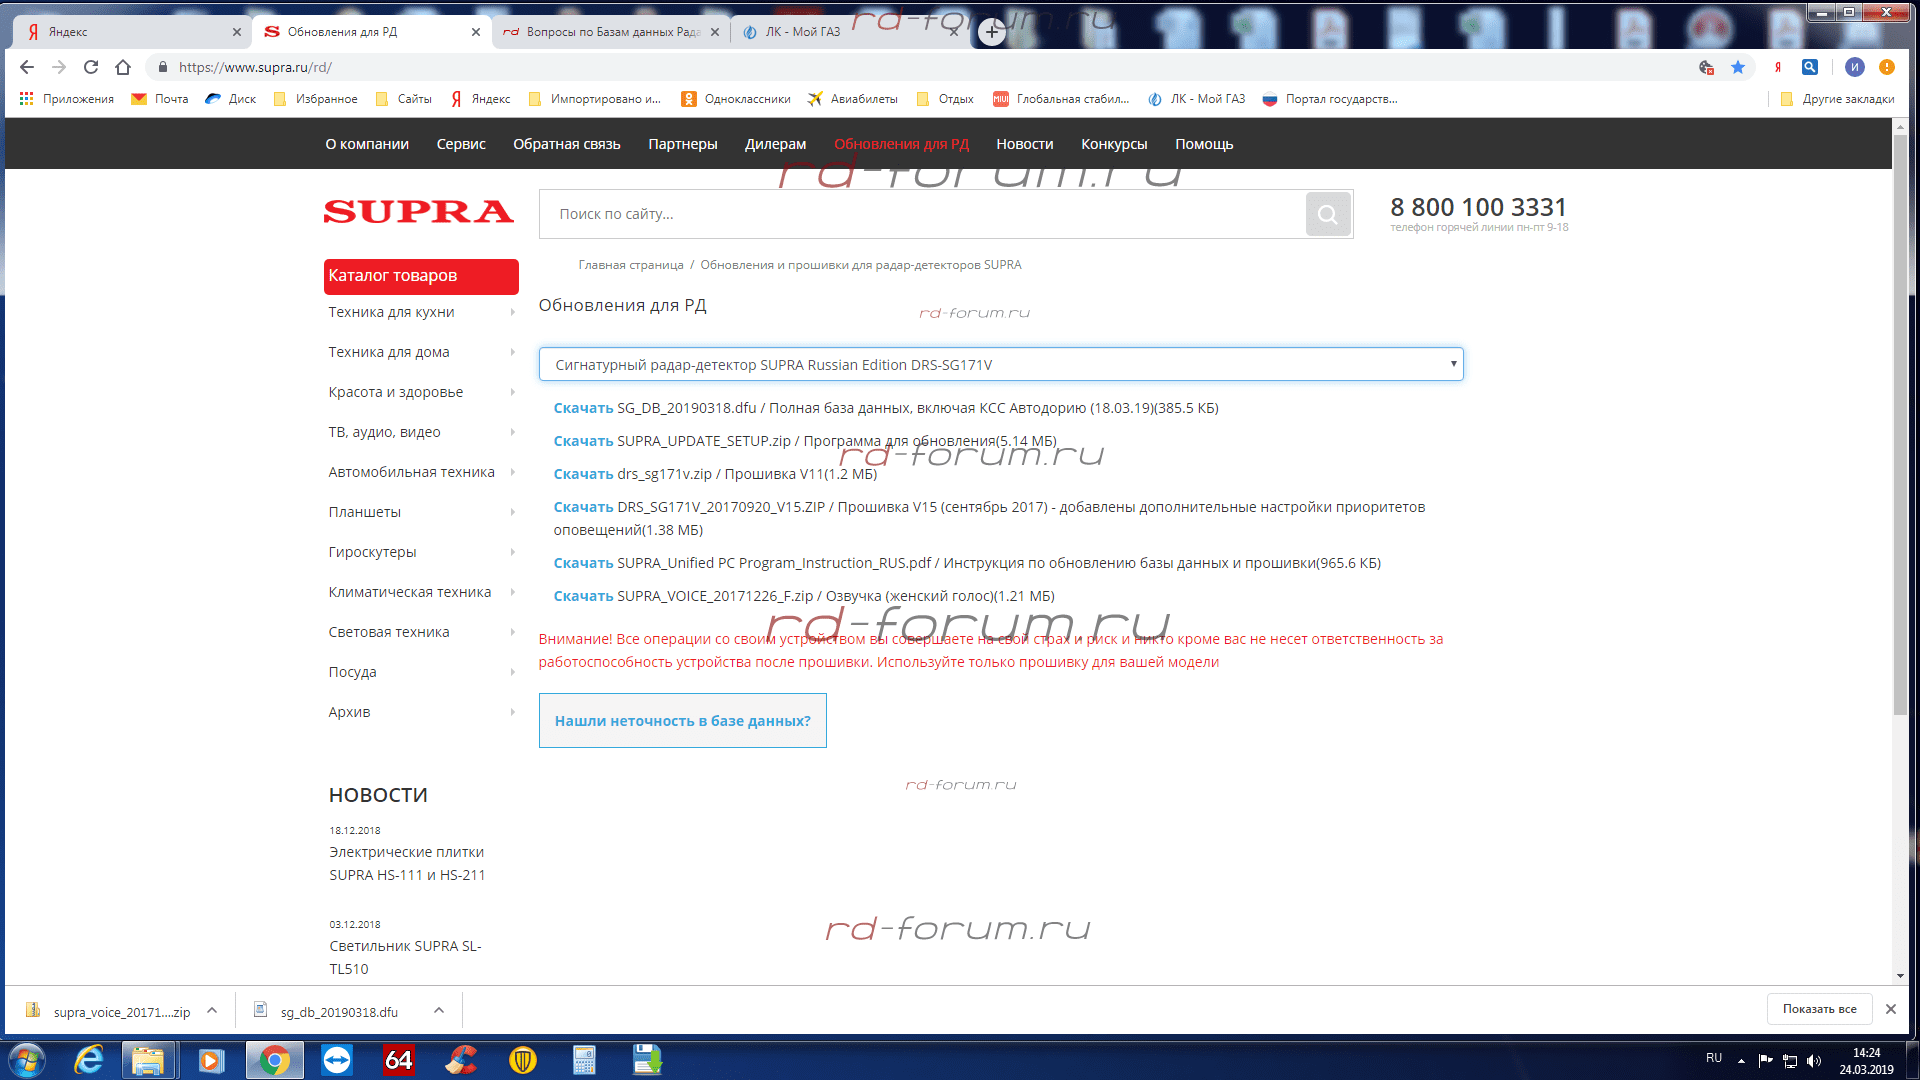Open Планшеты catalog category
The width and height of the screenshot is (1920, 1080).
[x=365, y=512]
